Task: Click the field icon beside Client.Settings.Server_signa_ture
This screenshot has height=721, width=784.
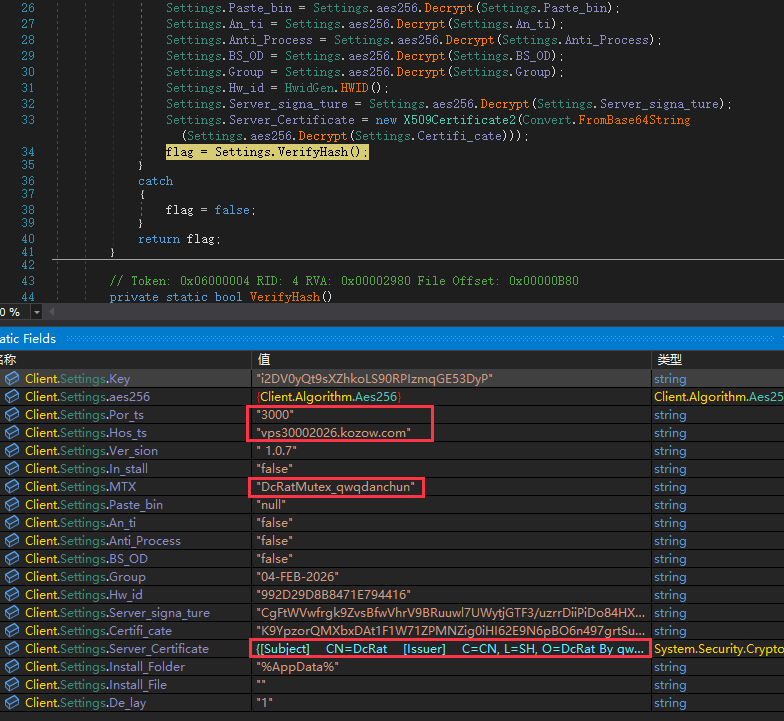Action: point(12,612)
